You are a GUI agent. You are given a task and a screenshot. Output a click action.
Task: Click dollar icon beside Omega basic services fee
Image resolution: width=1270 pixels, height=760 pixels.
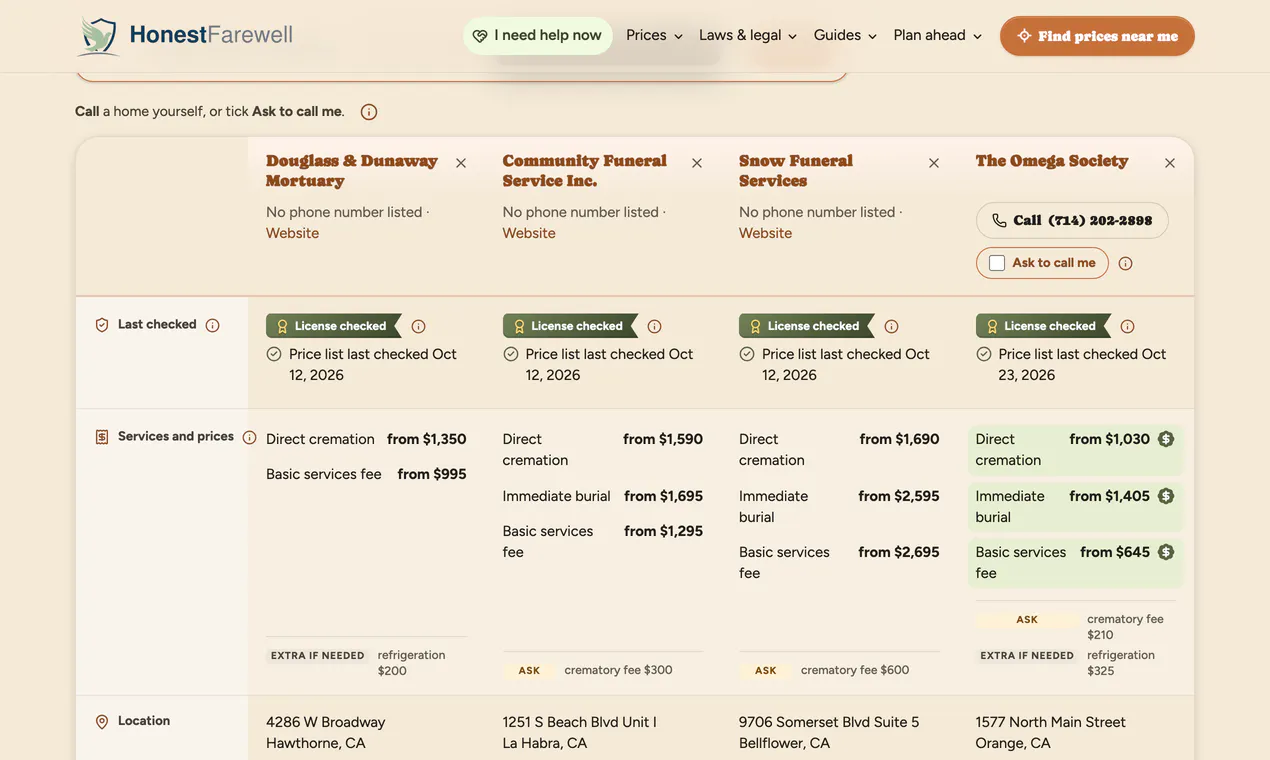point(1166,552)
